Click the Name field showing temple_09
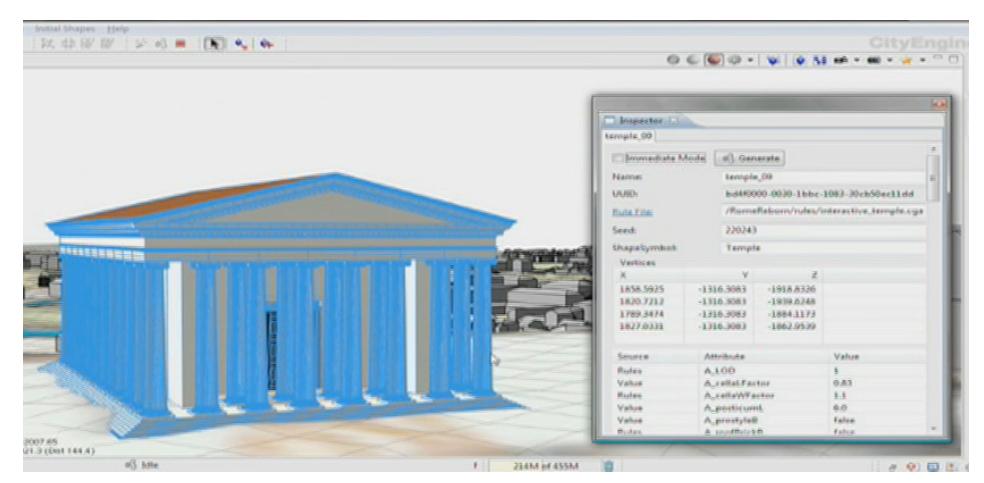The width and height of the screenshot is (984, 483). pos(822,178)
